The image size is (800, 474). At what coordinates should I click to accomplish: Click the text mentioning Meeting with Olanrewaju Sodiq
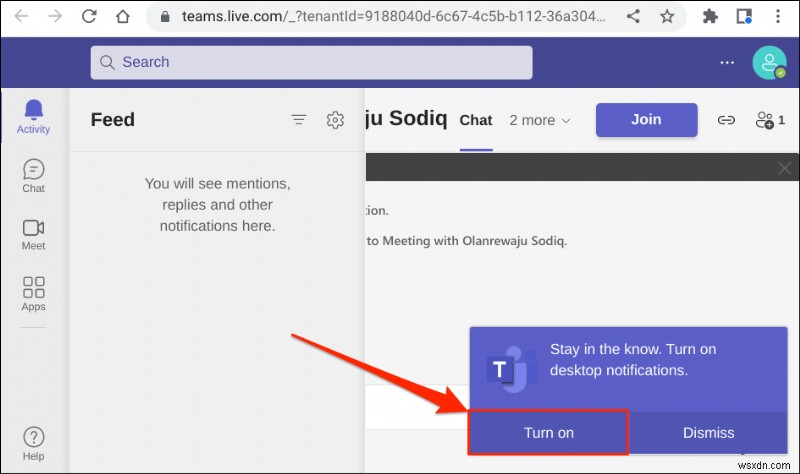(x=467, y=241)
